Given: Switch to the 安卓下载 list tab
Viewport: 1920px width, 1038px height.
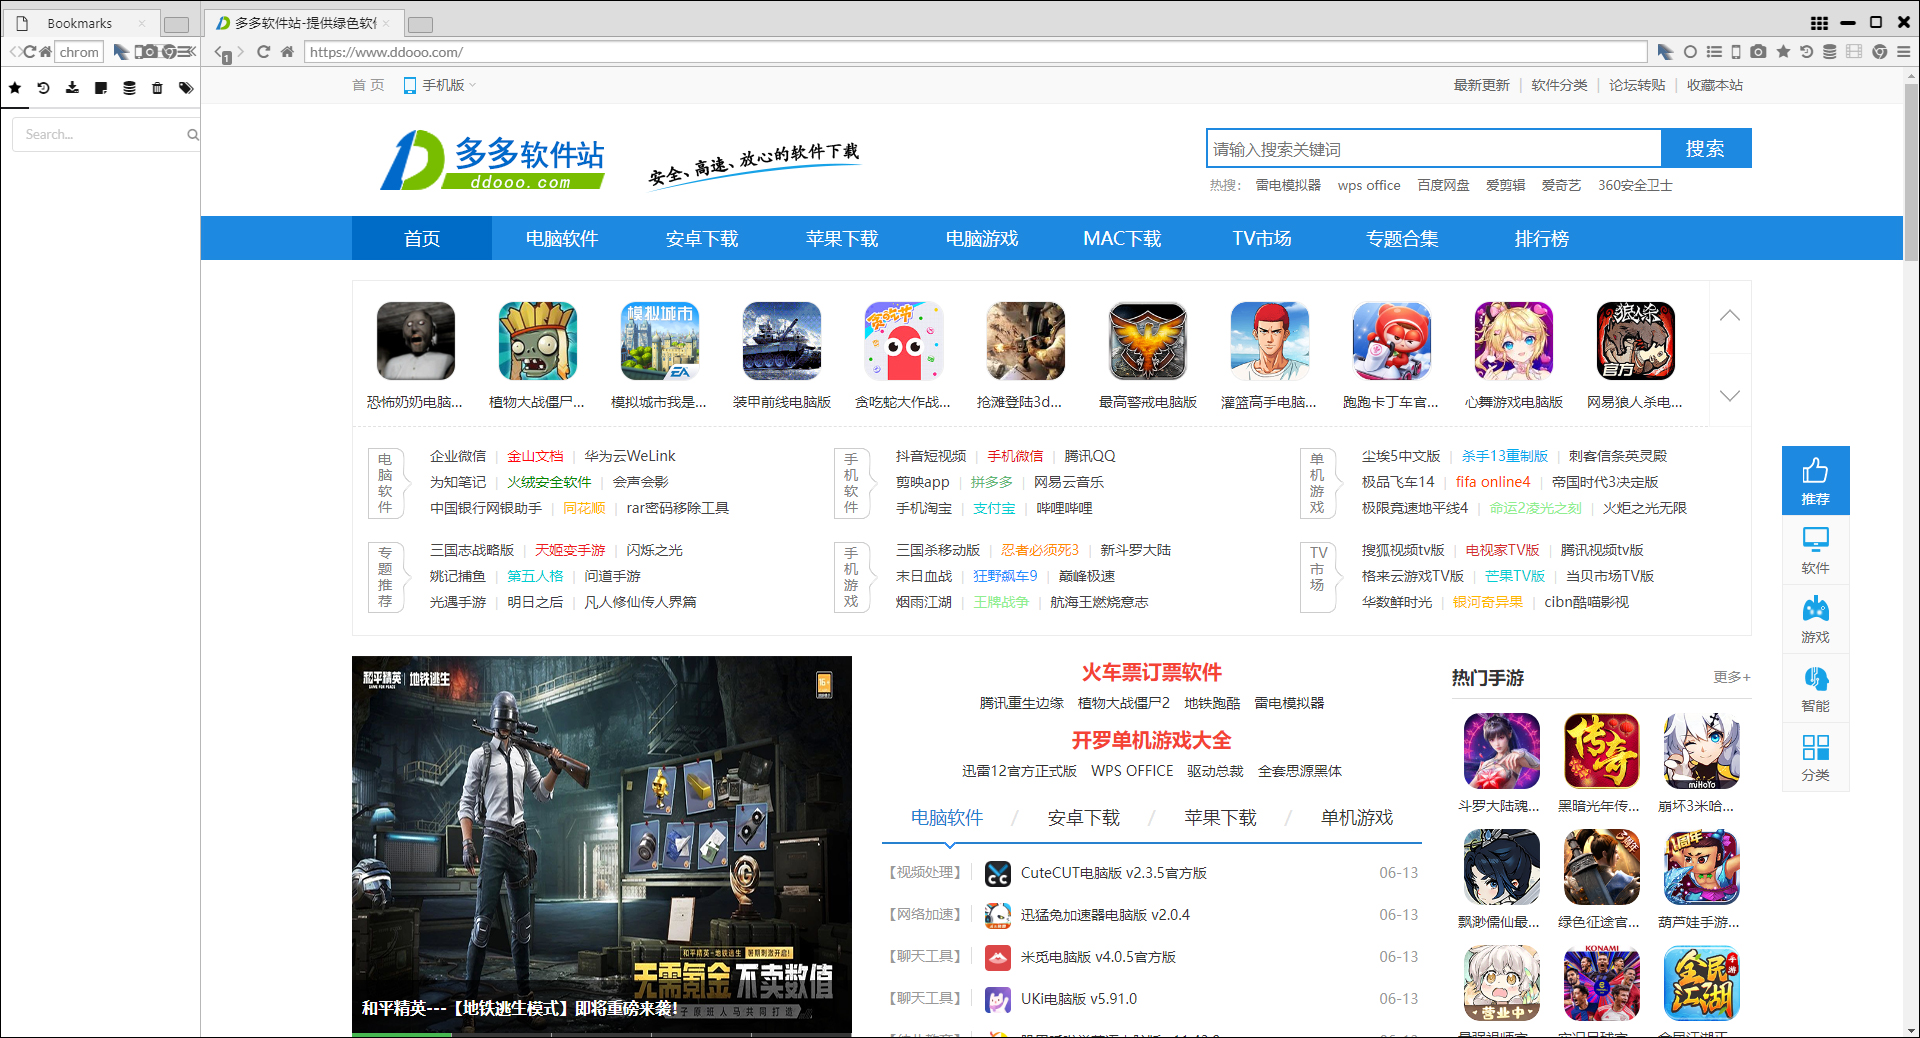Looking at the screenshot, I should (x=1083, y=818).
